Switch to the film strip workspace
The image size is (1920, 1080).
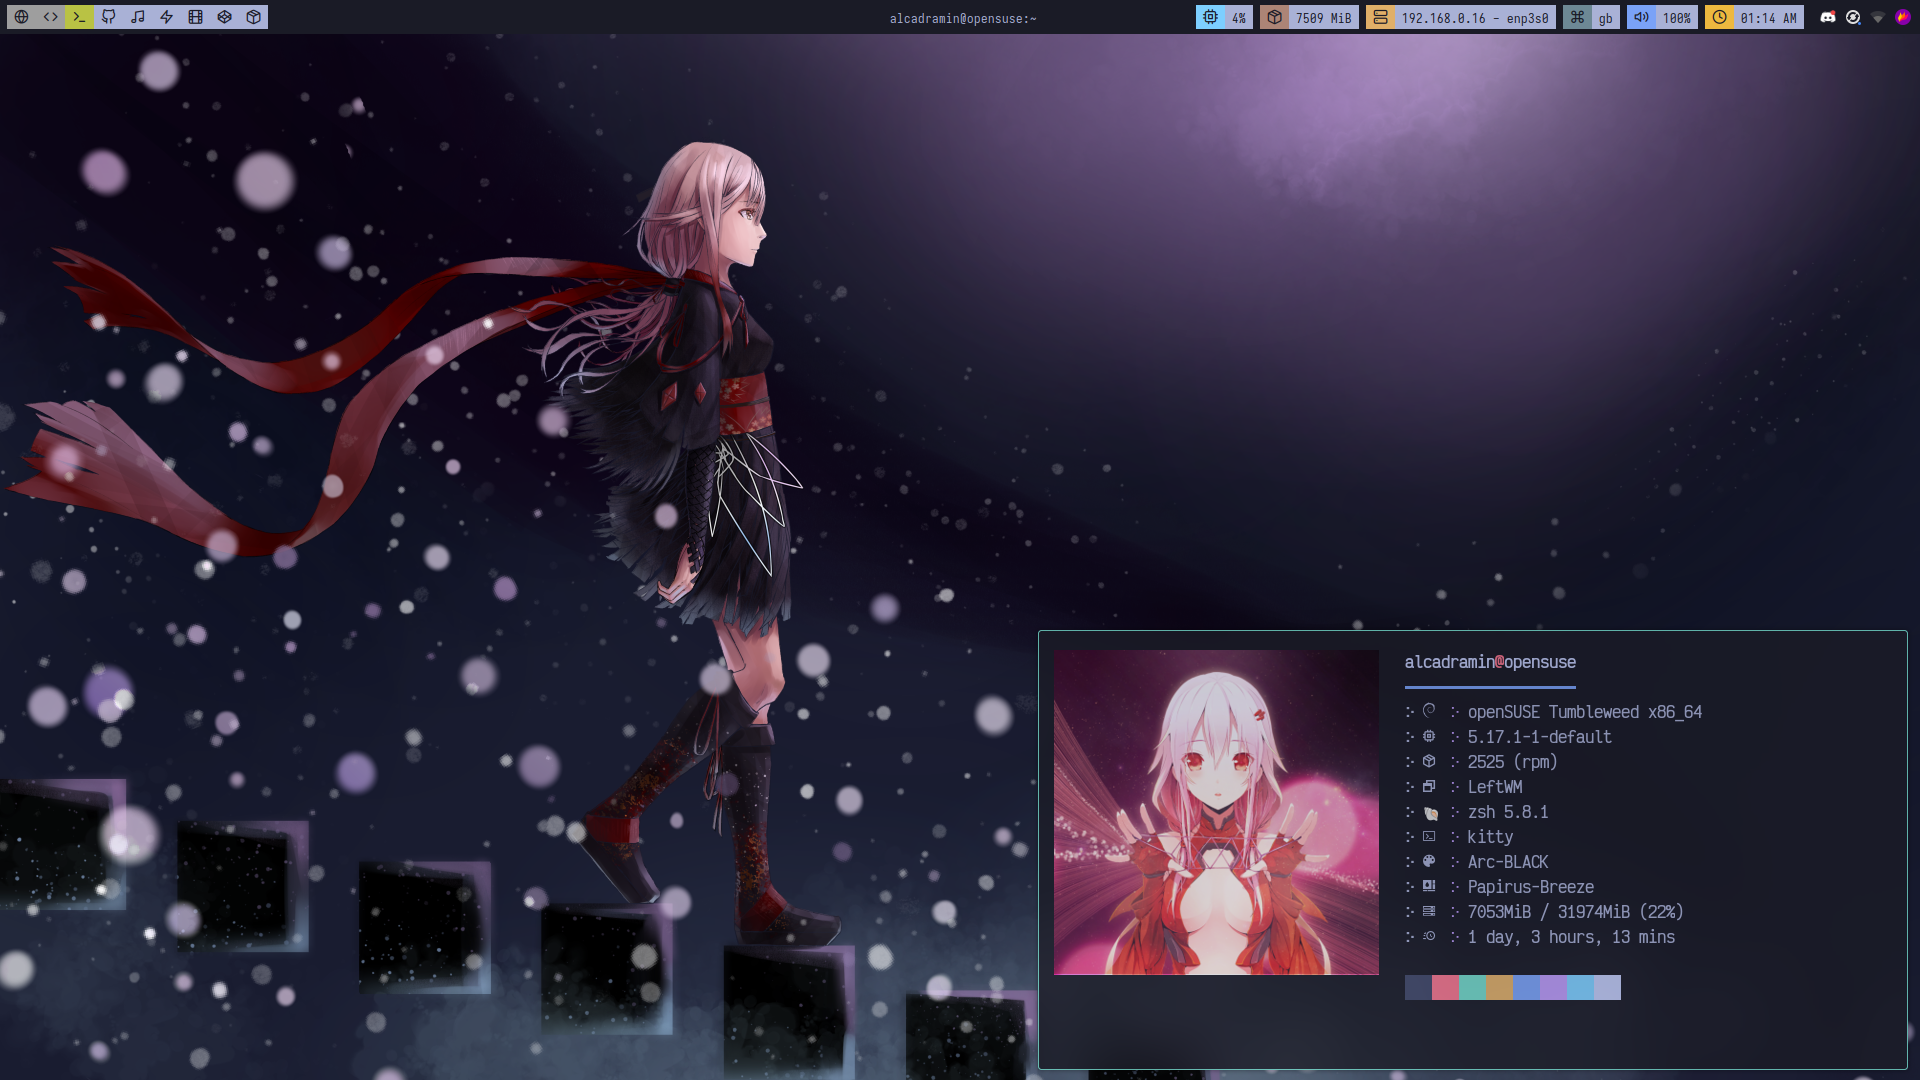pos(195,17)
